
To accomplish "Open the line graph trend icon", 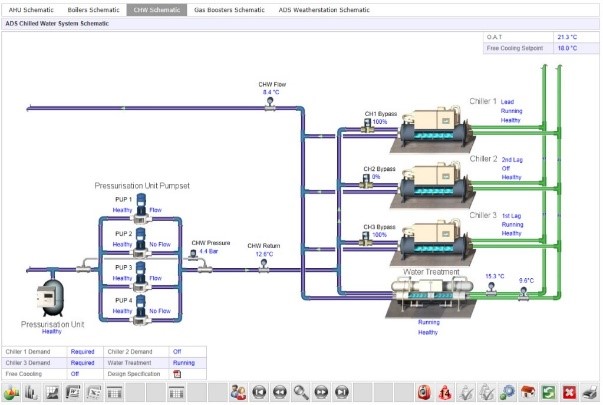I will click(52, 392).
